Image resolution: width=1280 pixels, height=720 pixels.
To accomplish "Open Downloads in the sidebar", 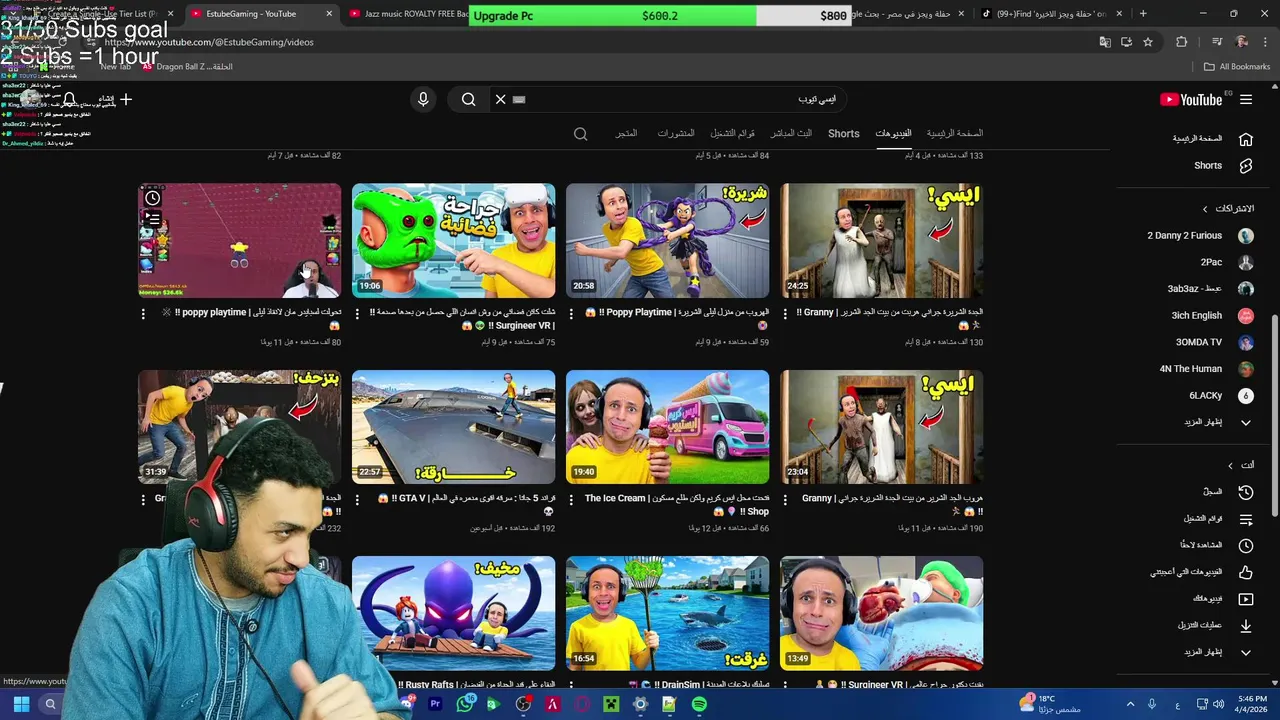I will [1213, 626].
